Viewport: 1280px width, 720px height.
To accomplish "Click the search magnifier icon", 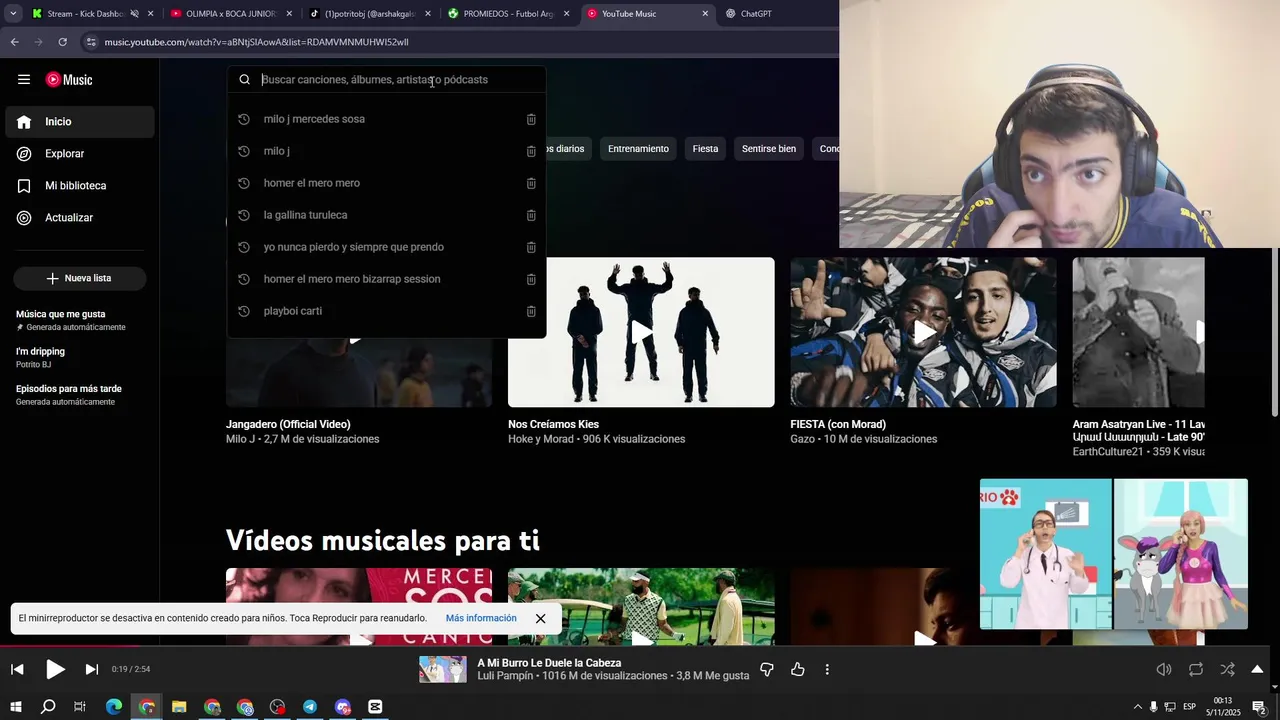I will point(244,80).
